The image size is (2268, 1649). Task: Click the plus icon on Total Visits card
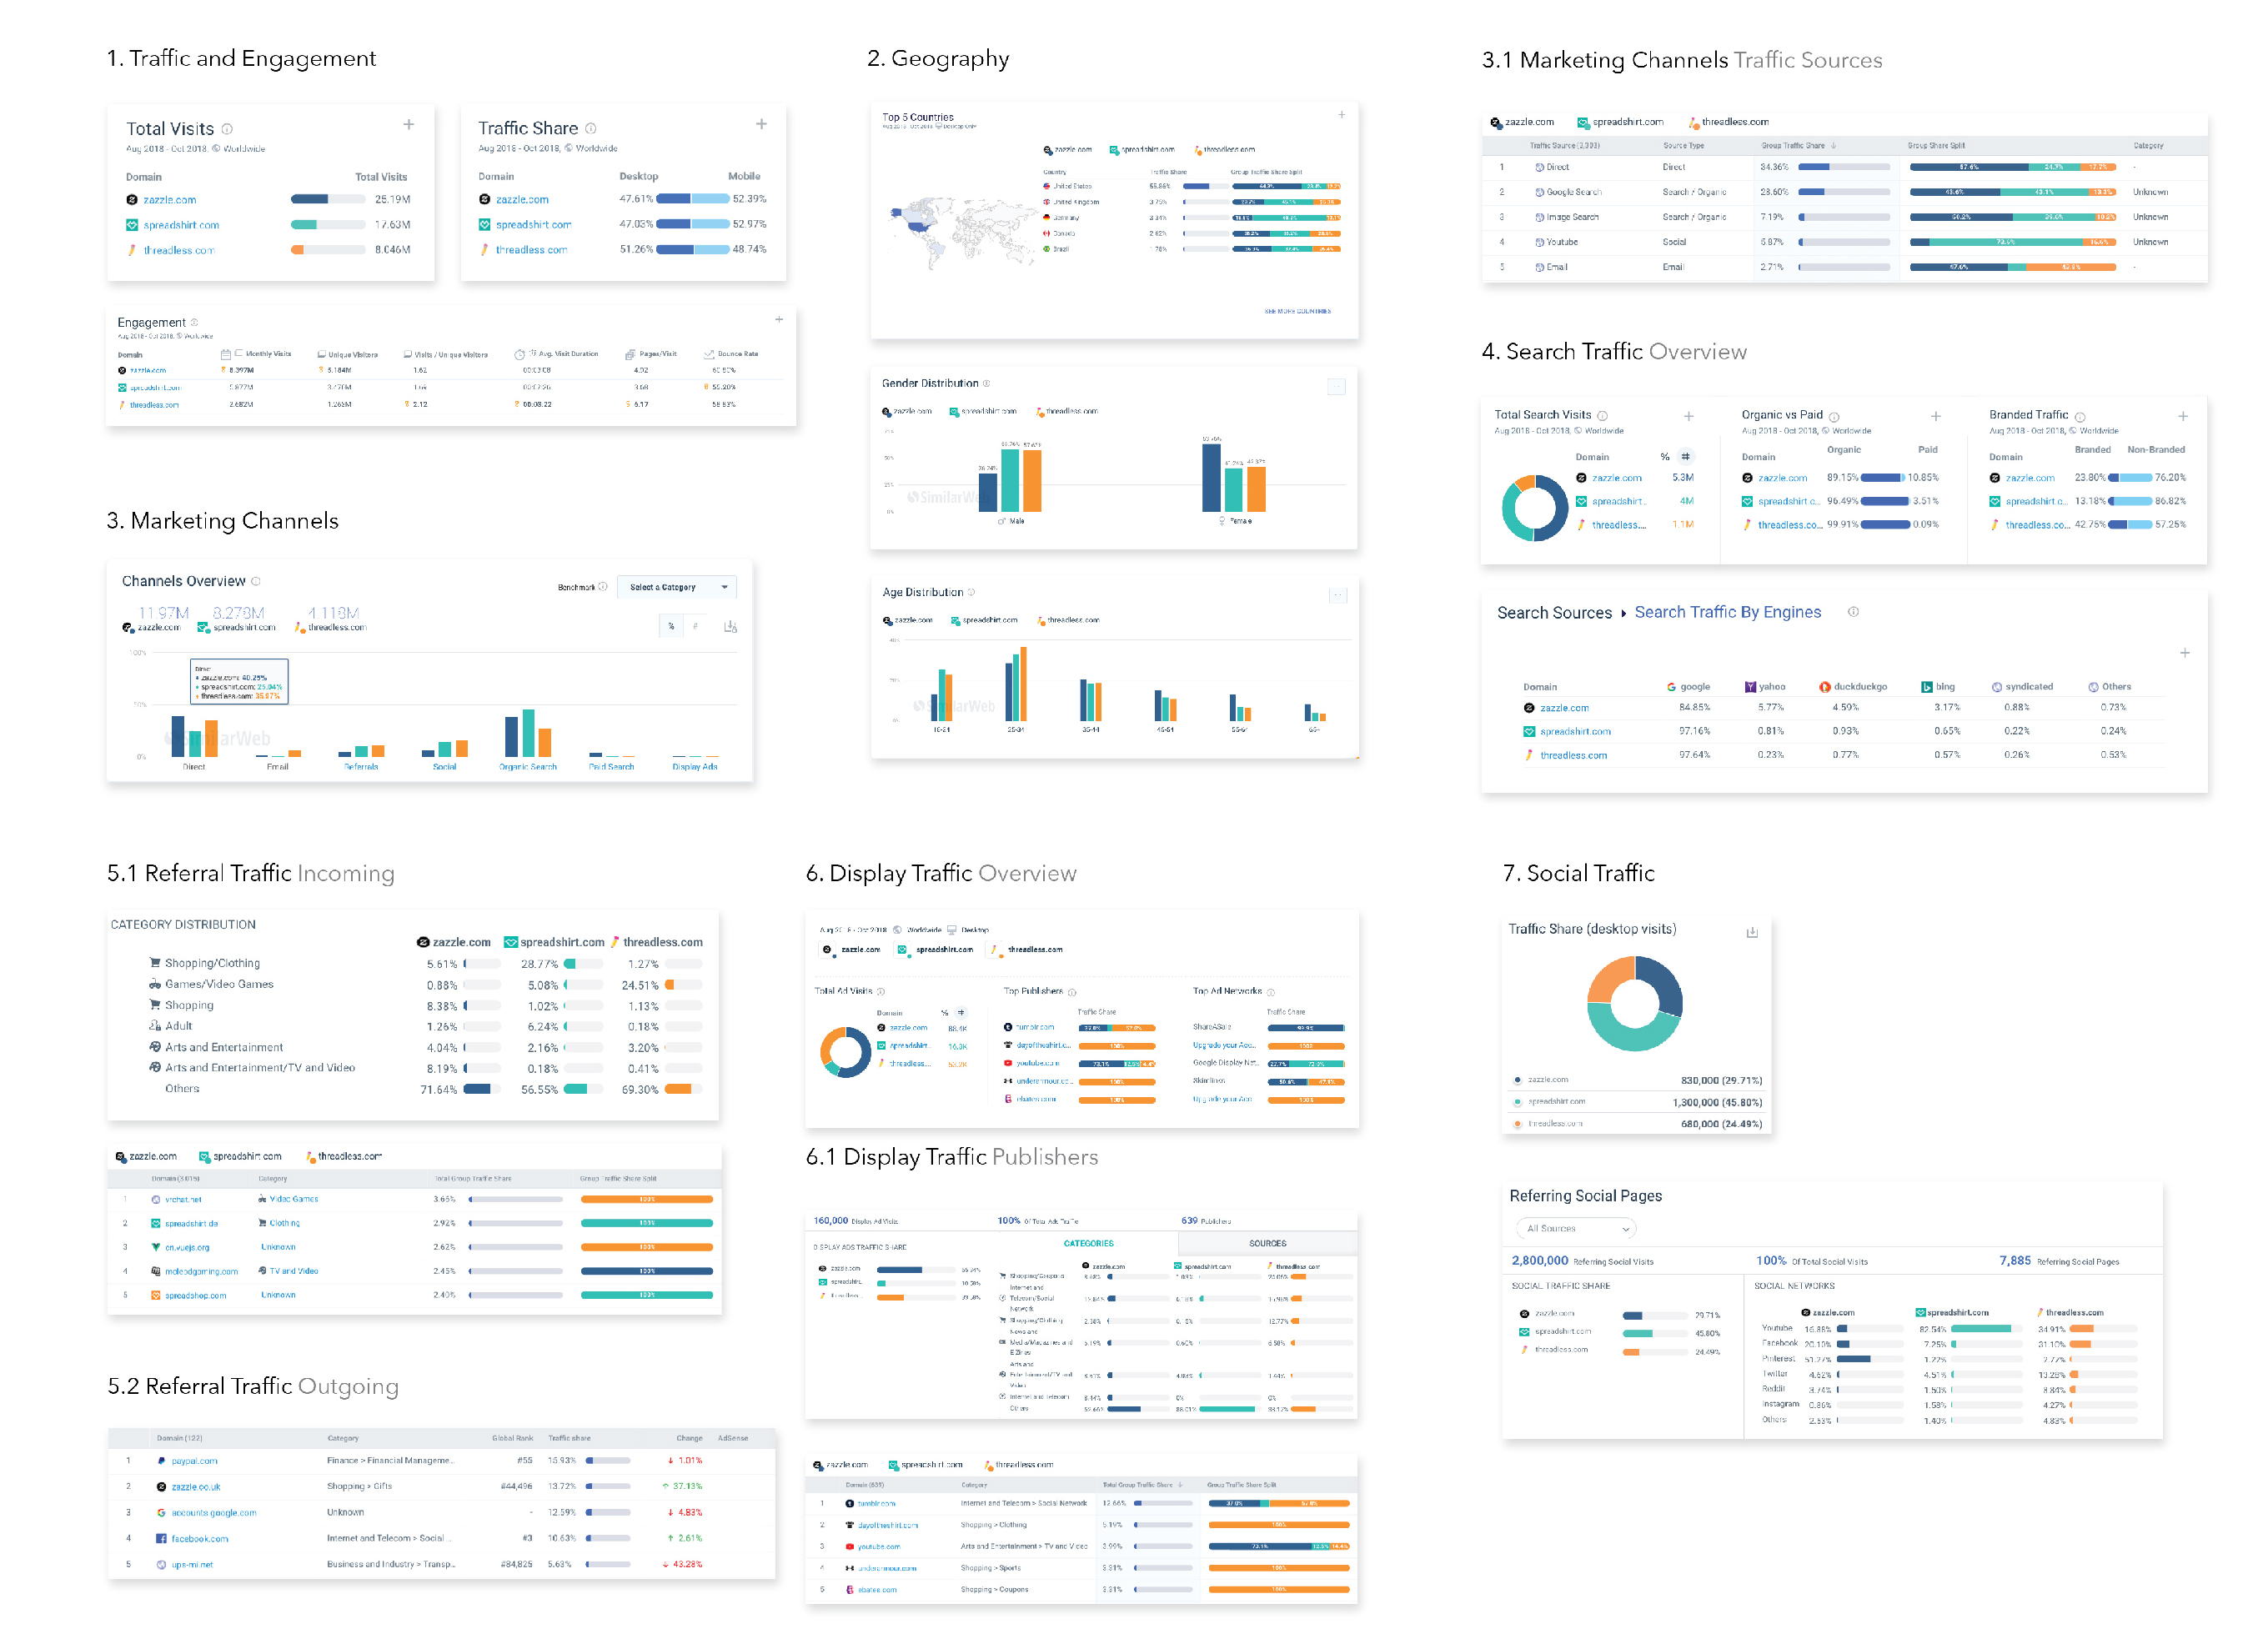pyautogui.click(x=409, y=125)
